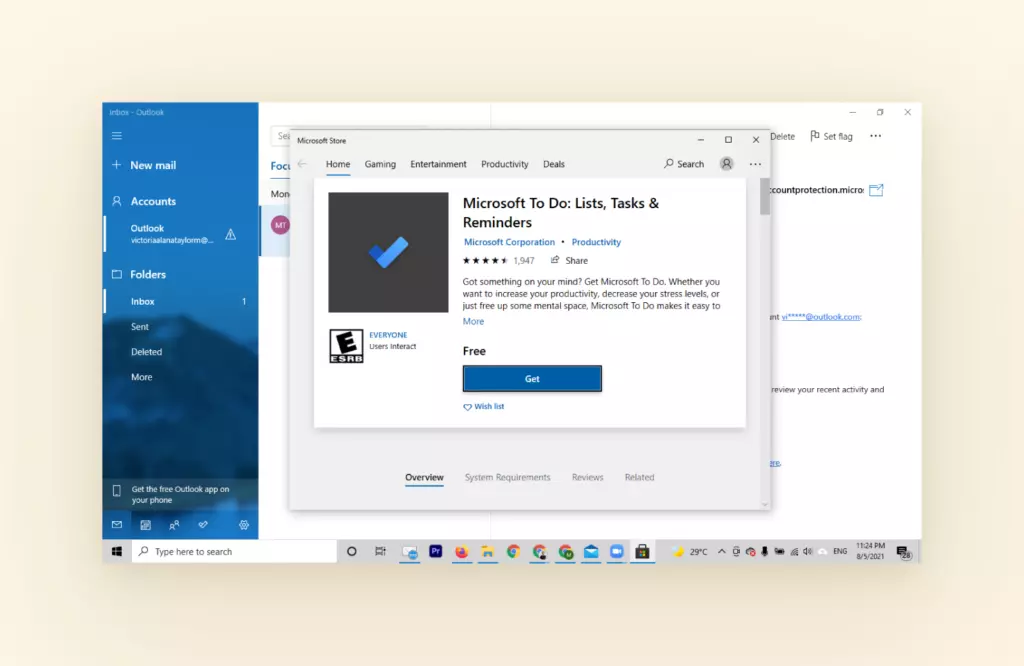Open the People icon in Outlook's bottom bar

click(174, 524)
